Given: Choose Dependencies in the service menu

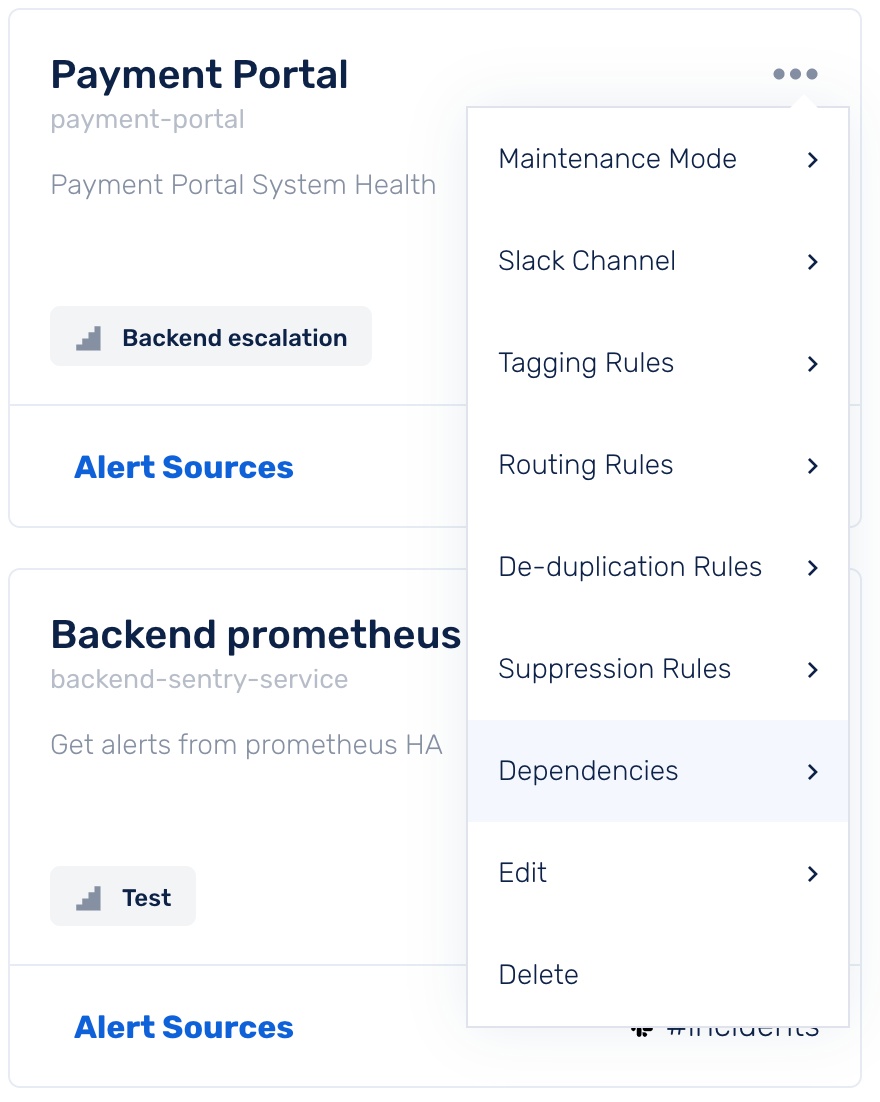Looking at the screenshot, I should click(x=658, y=771).
